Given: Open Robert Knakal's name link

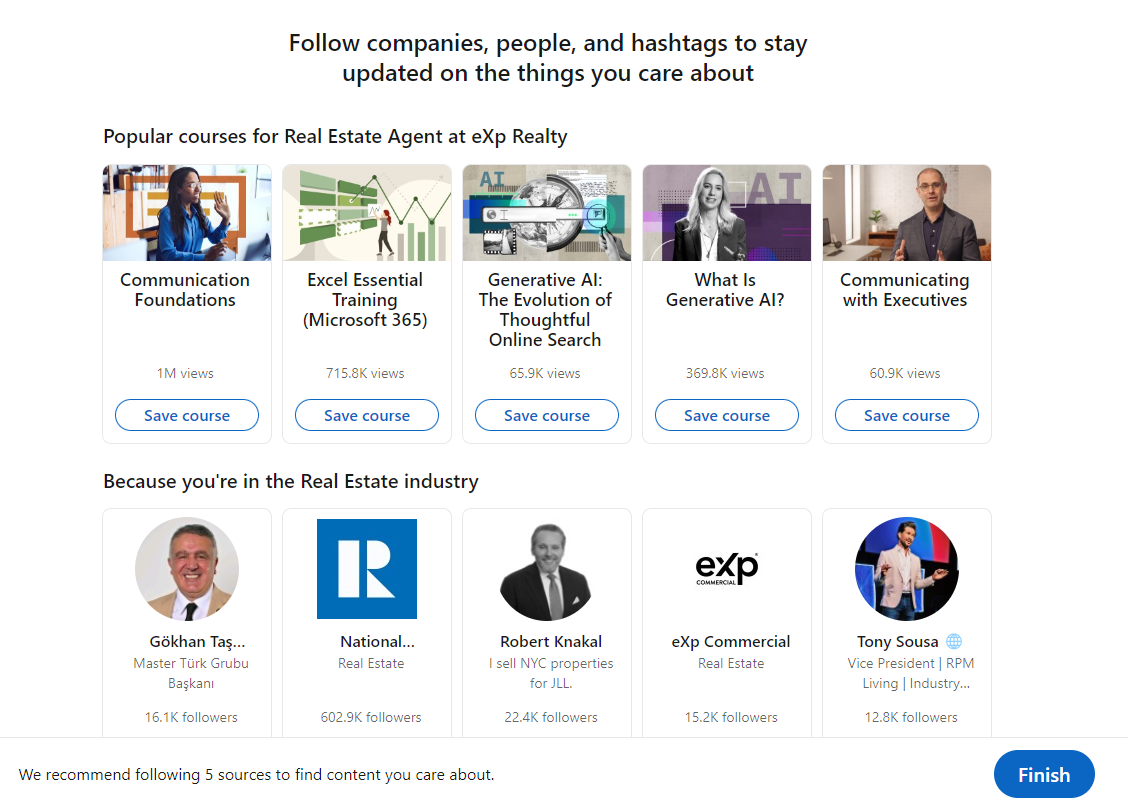Looking at the screenshot, I should click(x=551, y=642).
